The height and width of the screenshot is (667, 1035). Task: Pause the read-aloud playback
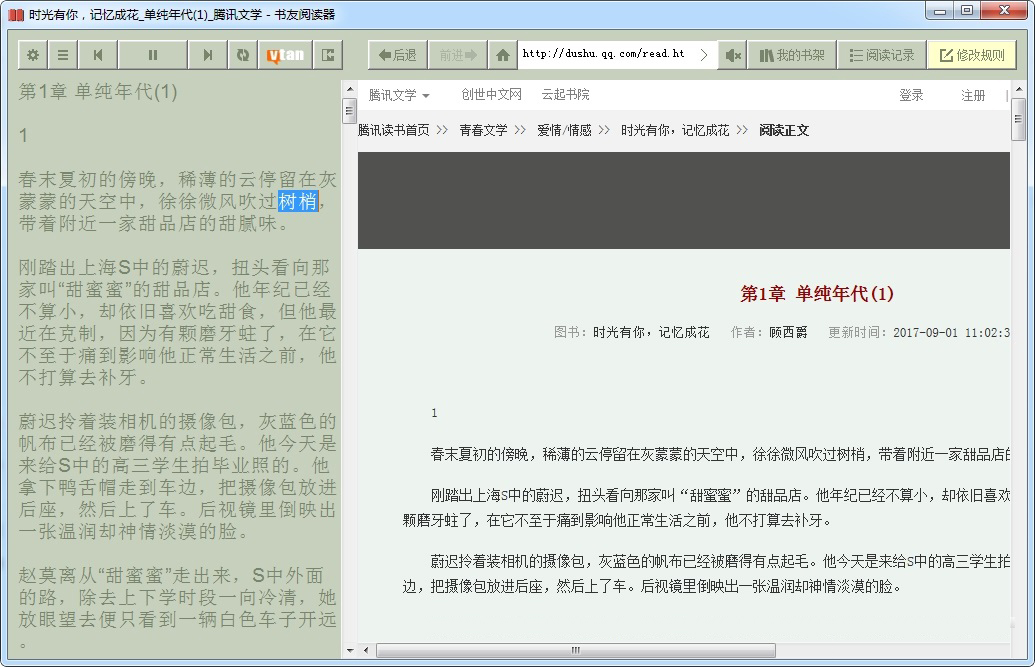[152, 55]
